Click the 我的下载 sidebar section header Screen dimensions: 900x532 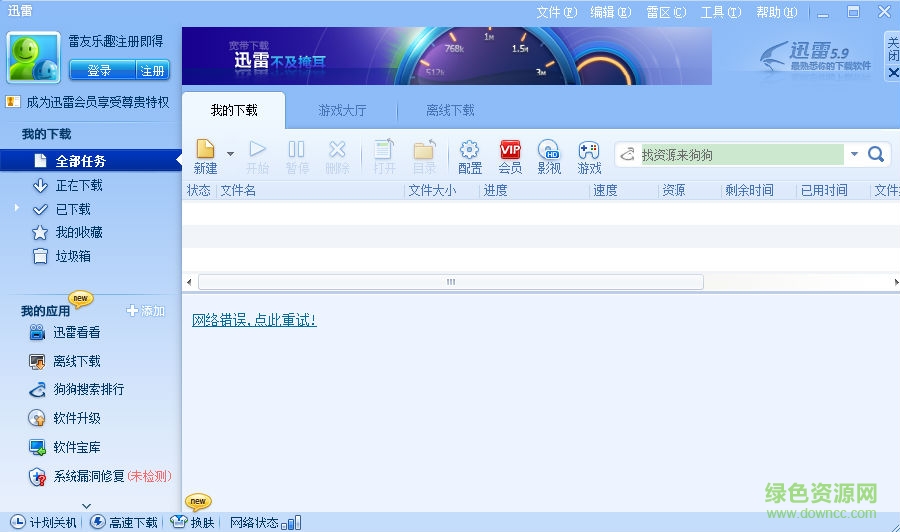click(x=46, y=134)
